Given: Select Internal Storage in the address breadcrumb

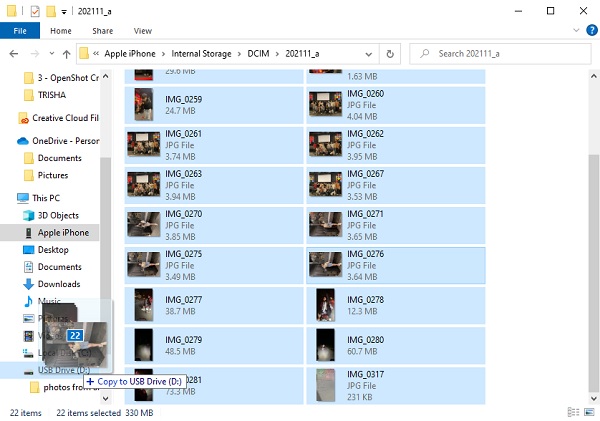Looking at the screenshot, I should [201, 54].
